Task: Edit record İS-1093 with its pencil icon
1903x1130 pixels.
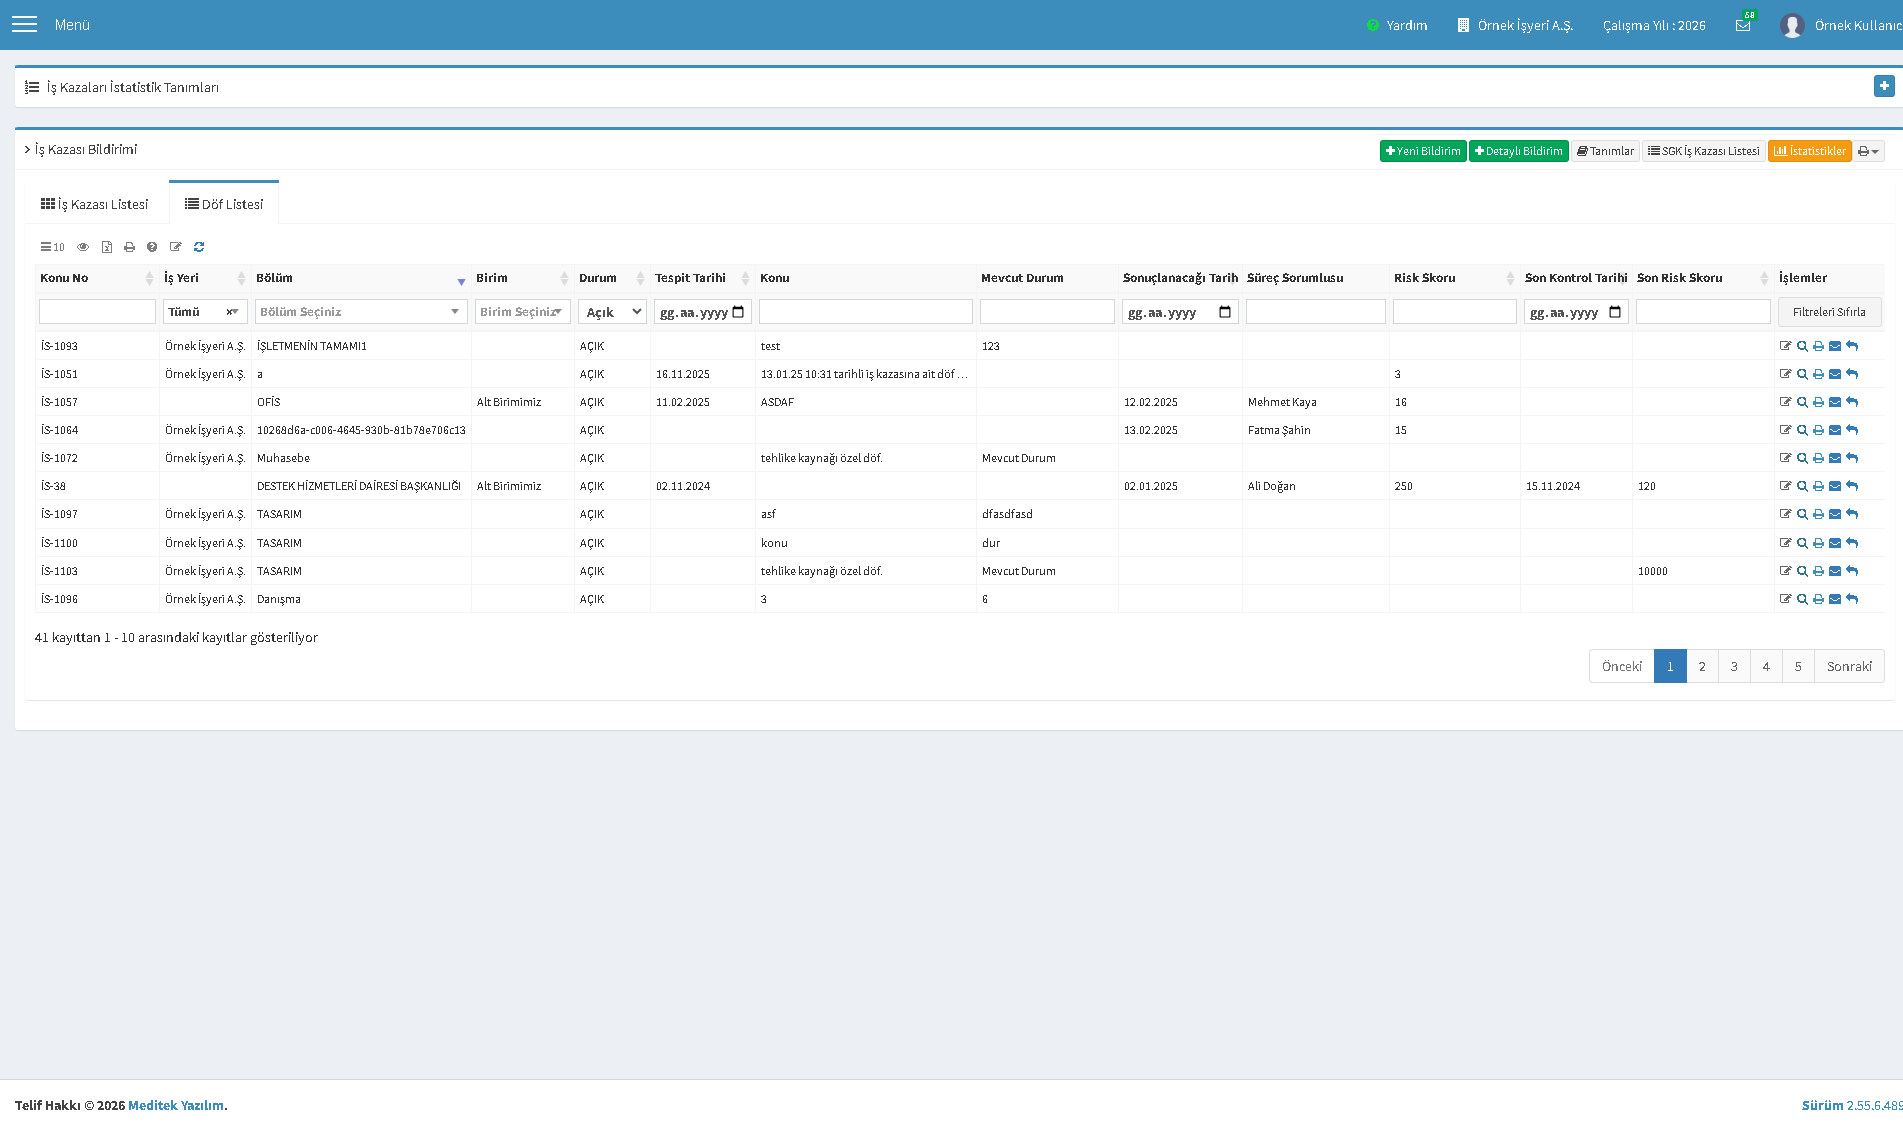Action: (x=1785, y=346)
